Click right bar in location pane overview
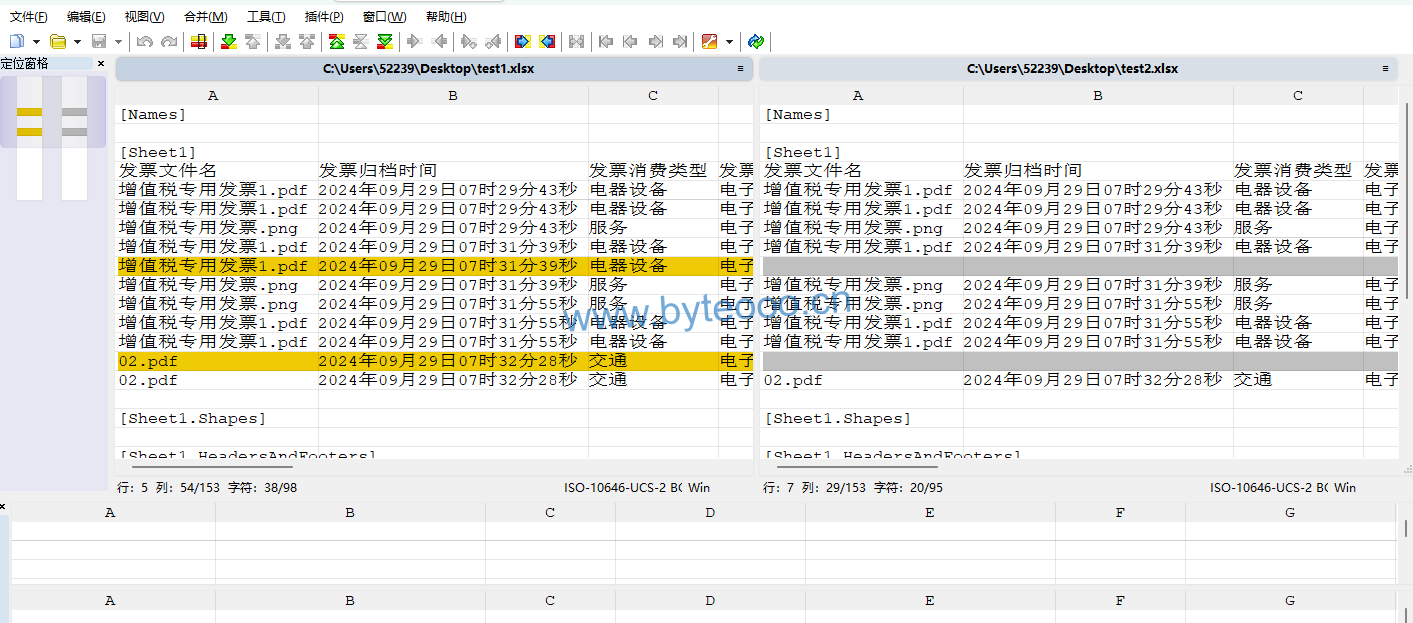 [x=74, y=139]
